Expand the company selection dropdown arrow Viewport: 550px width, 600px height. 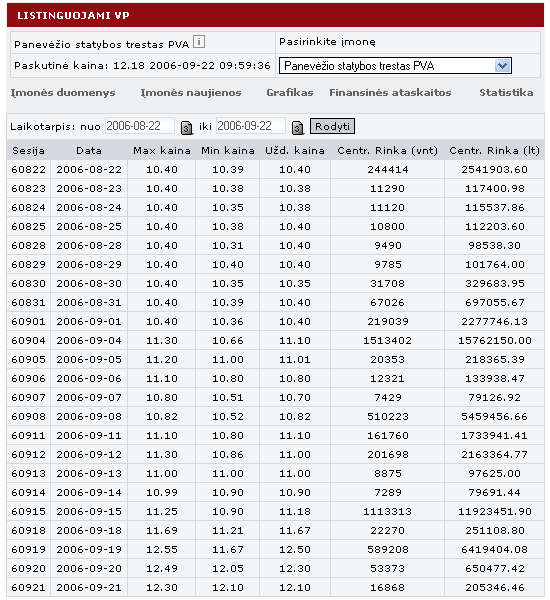pyautogui.click(x=502, y=66)
